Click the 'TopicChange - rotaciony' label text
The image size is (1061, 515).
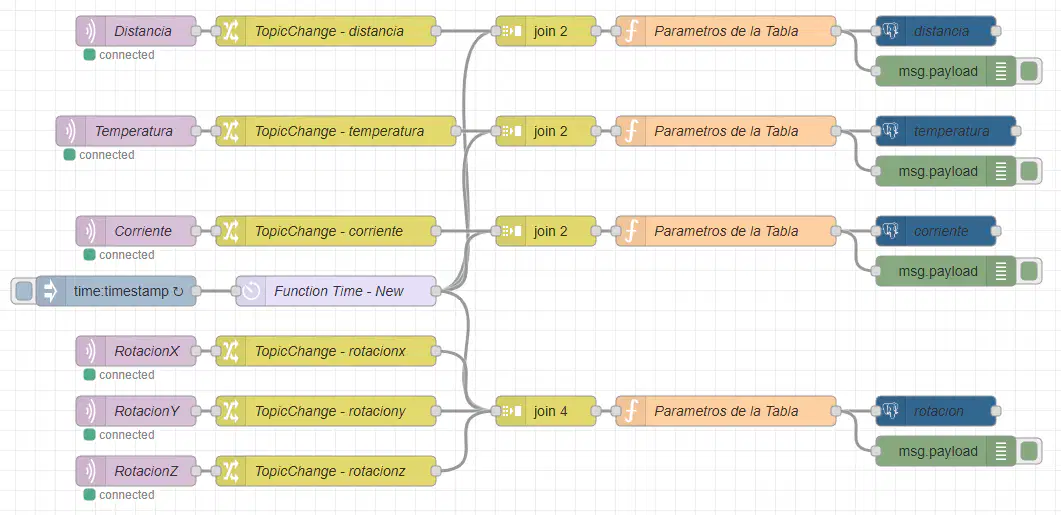(x=330, y=411)
